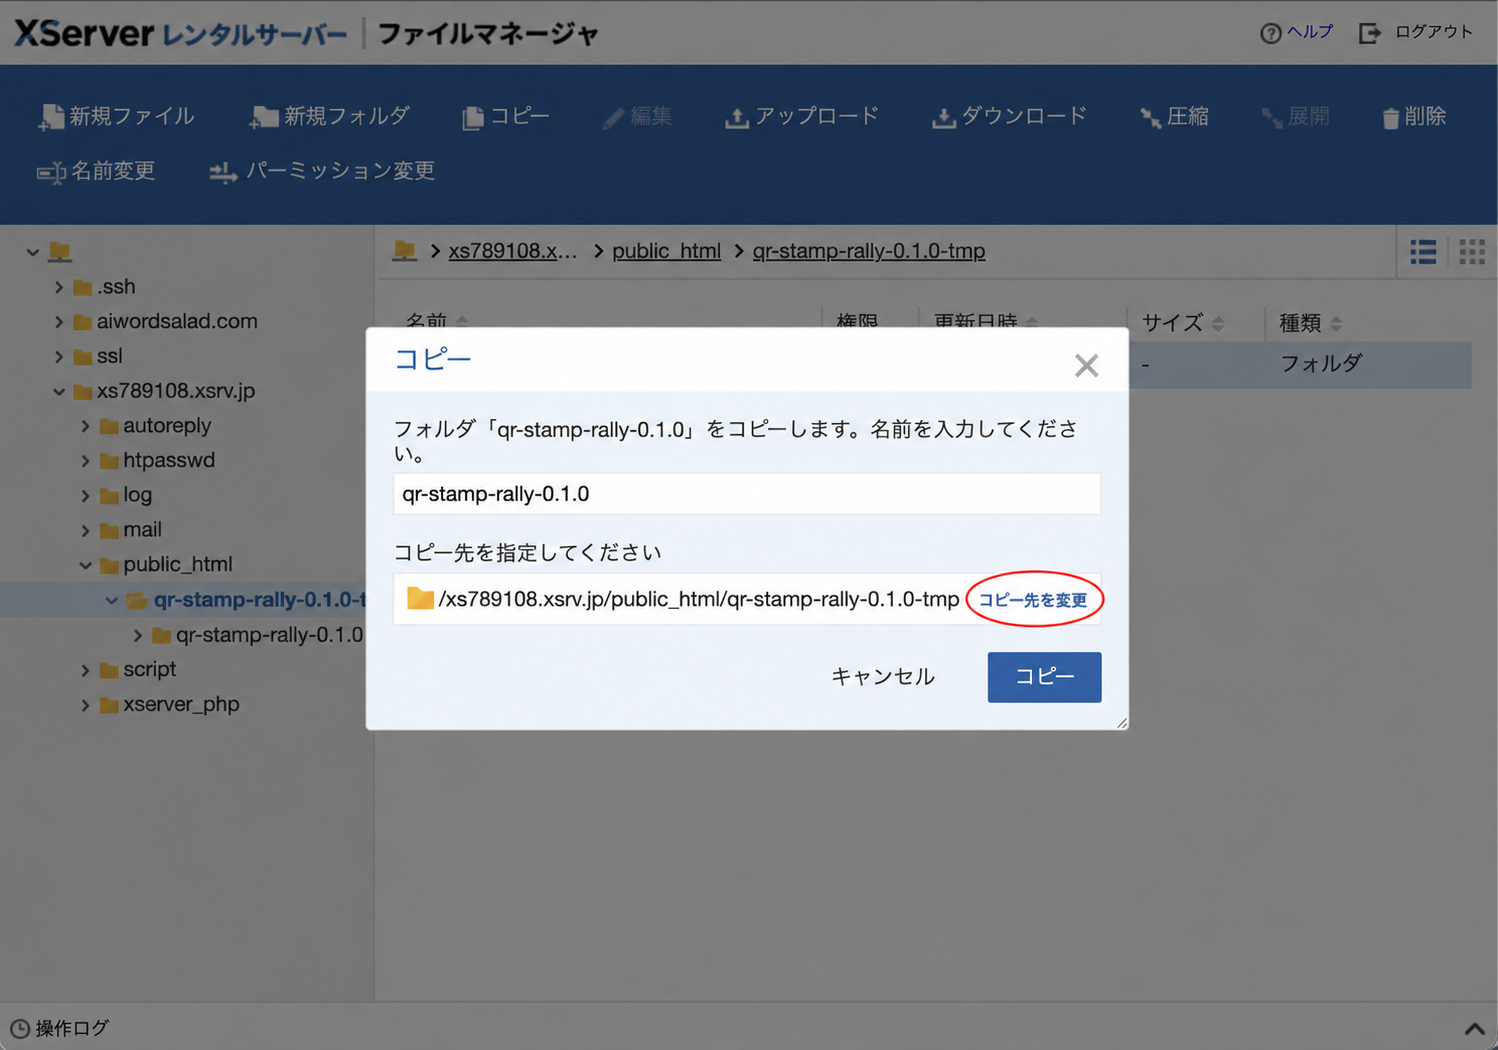Collapse the xs789108.xsrv.jp tree node
Screen dimensions: 1498x1050
point(59,391)
